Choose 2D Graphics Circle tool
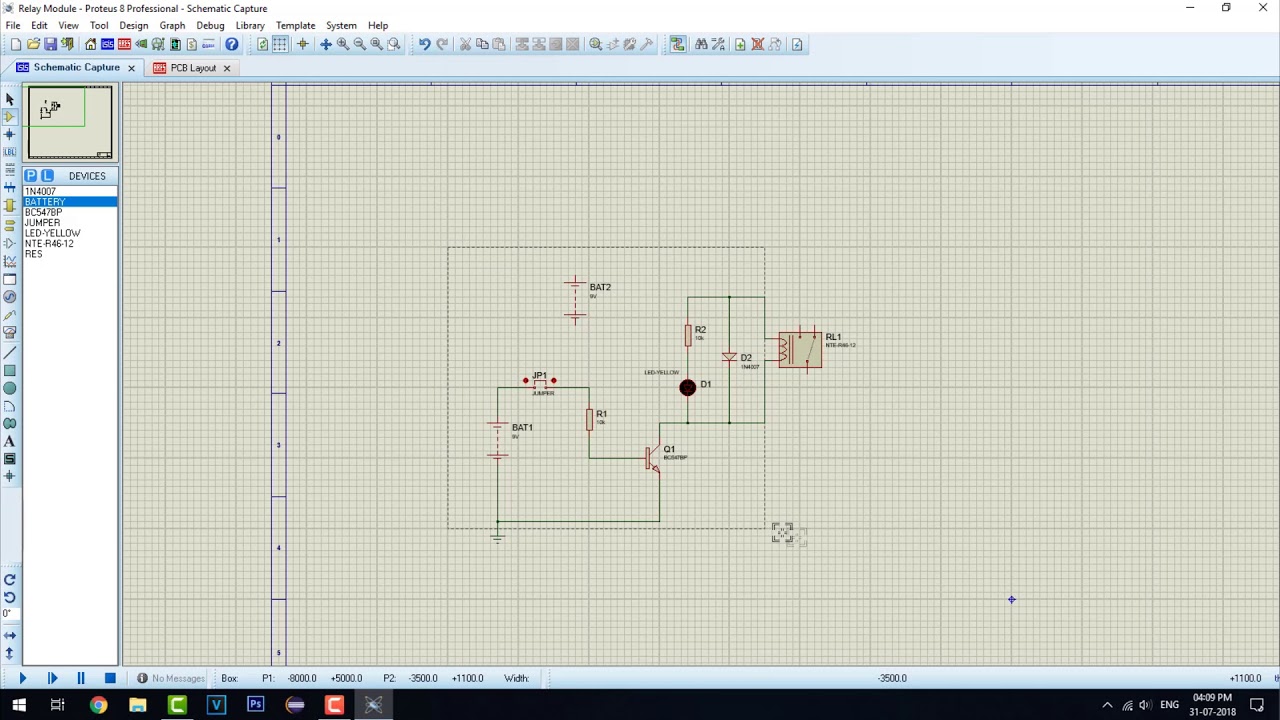Screen dimensions: 1280x720 pos(10,388)
